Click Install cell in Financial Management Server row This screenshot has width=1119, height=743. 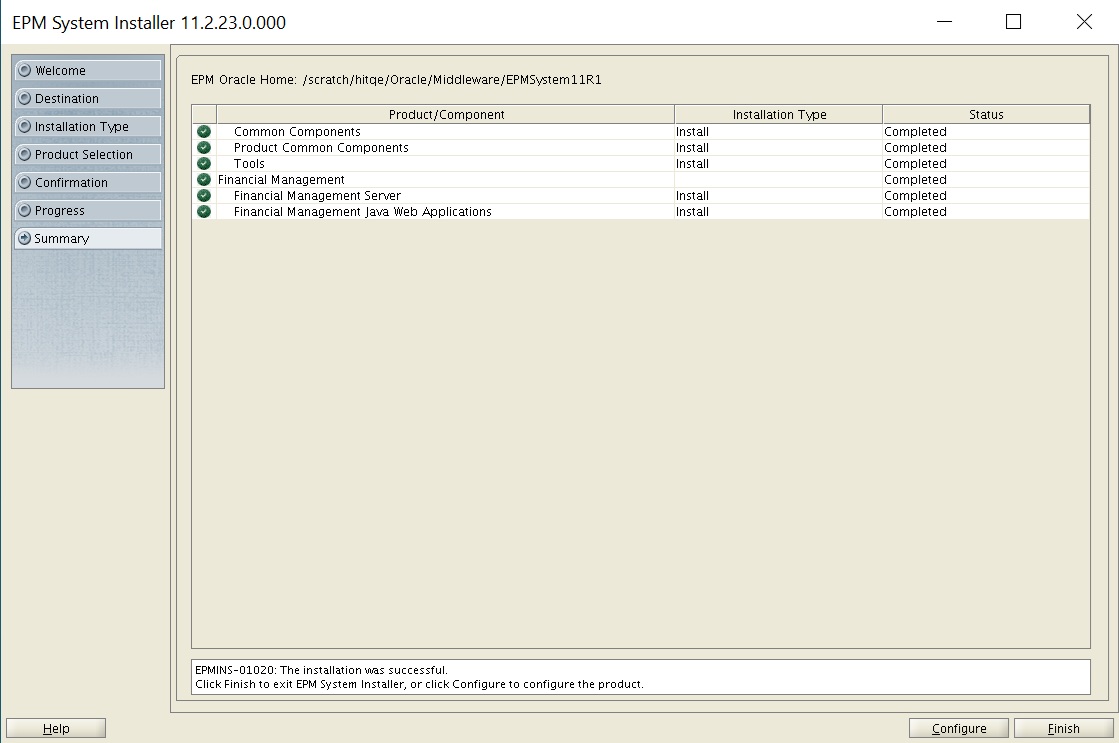[692, 196]
